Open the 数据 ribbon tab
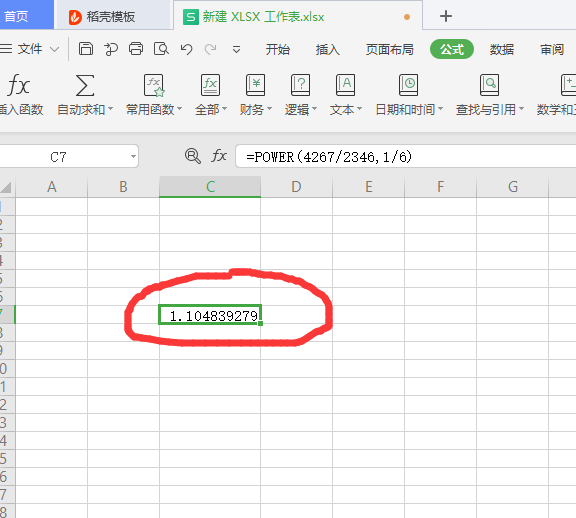 point(502,49)
